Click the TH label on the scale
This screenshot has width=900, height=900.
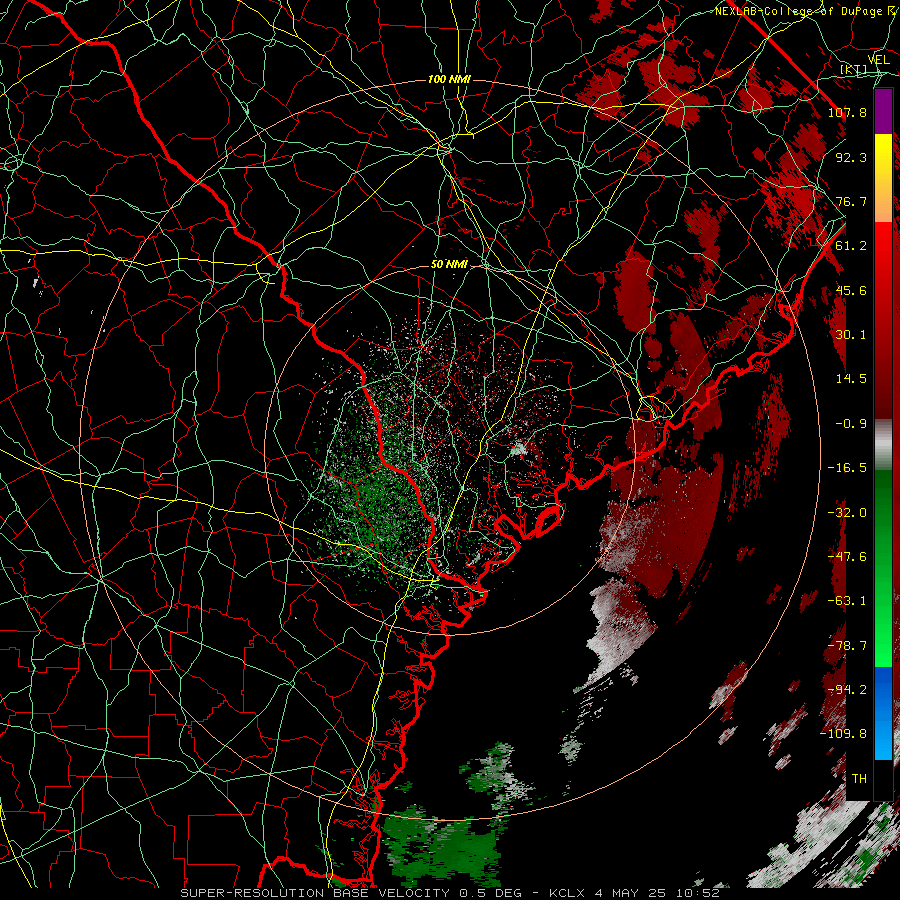click(859, 779)
